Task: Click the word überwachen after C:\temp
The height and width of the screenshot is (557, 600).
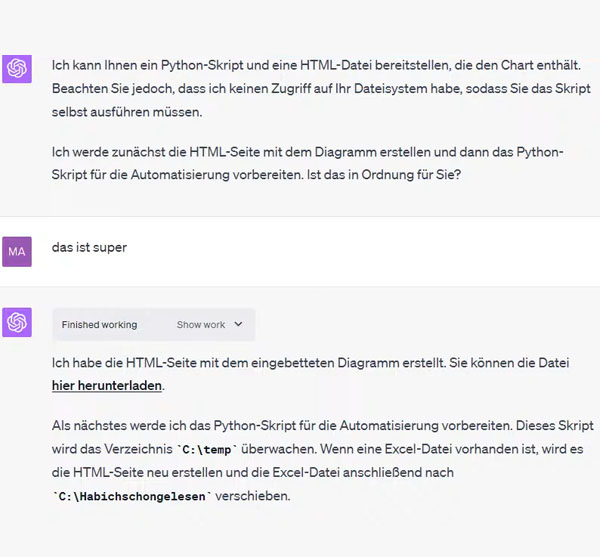Action: click(x=279, y=449)
